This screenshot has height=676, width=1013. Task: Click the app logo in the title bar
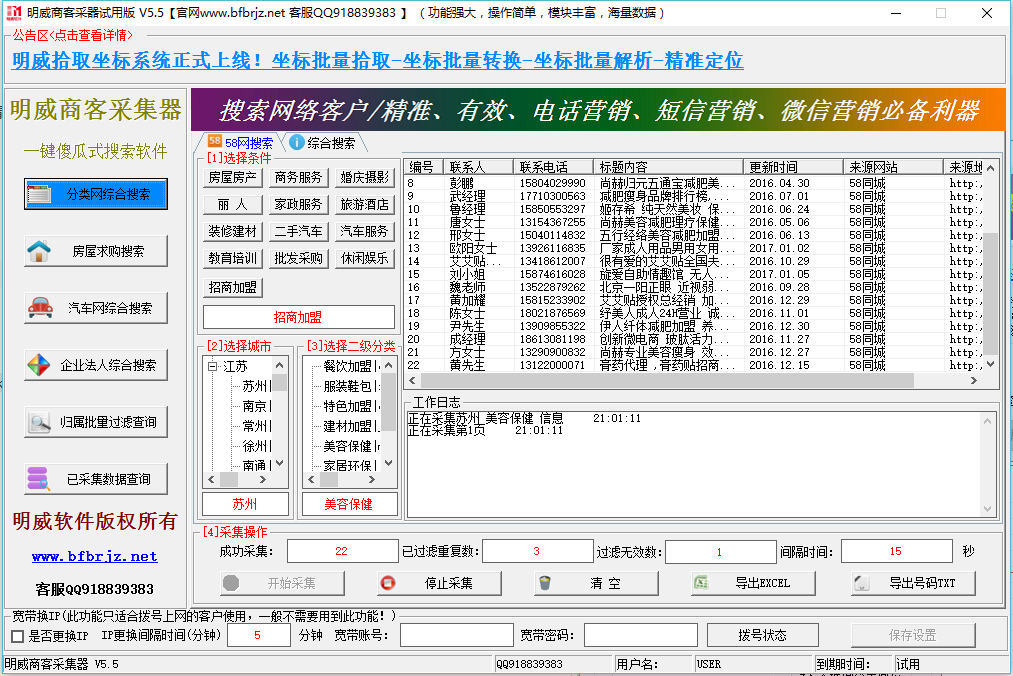coord(14,12)
